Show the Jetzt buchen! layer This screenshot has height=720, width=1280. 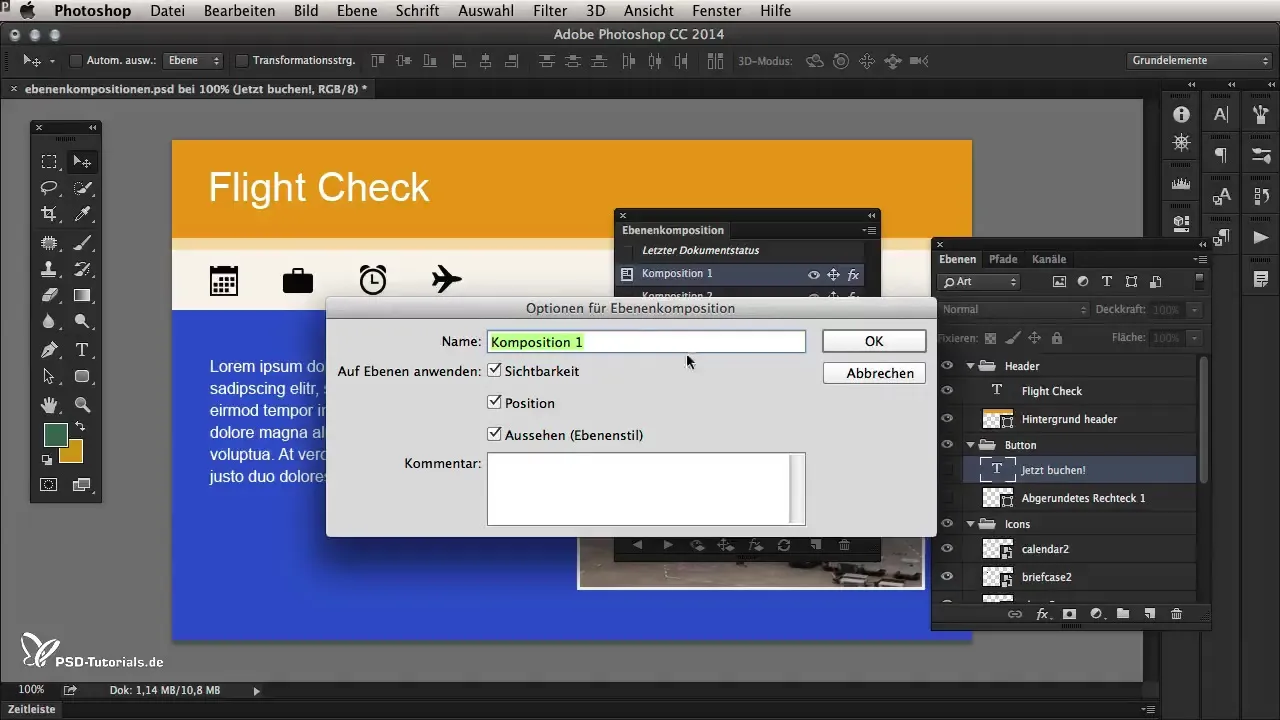pyautogui.click(x=947, y=470)
